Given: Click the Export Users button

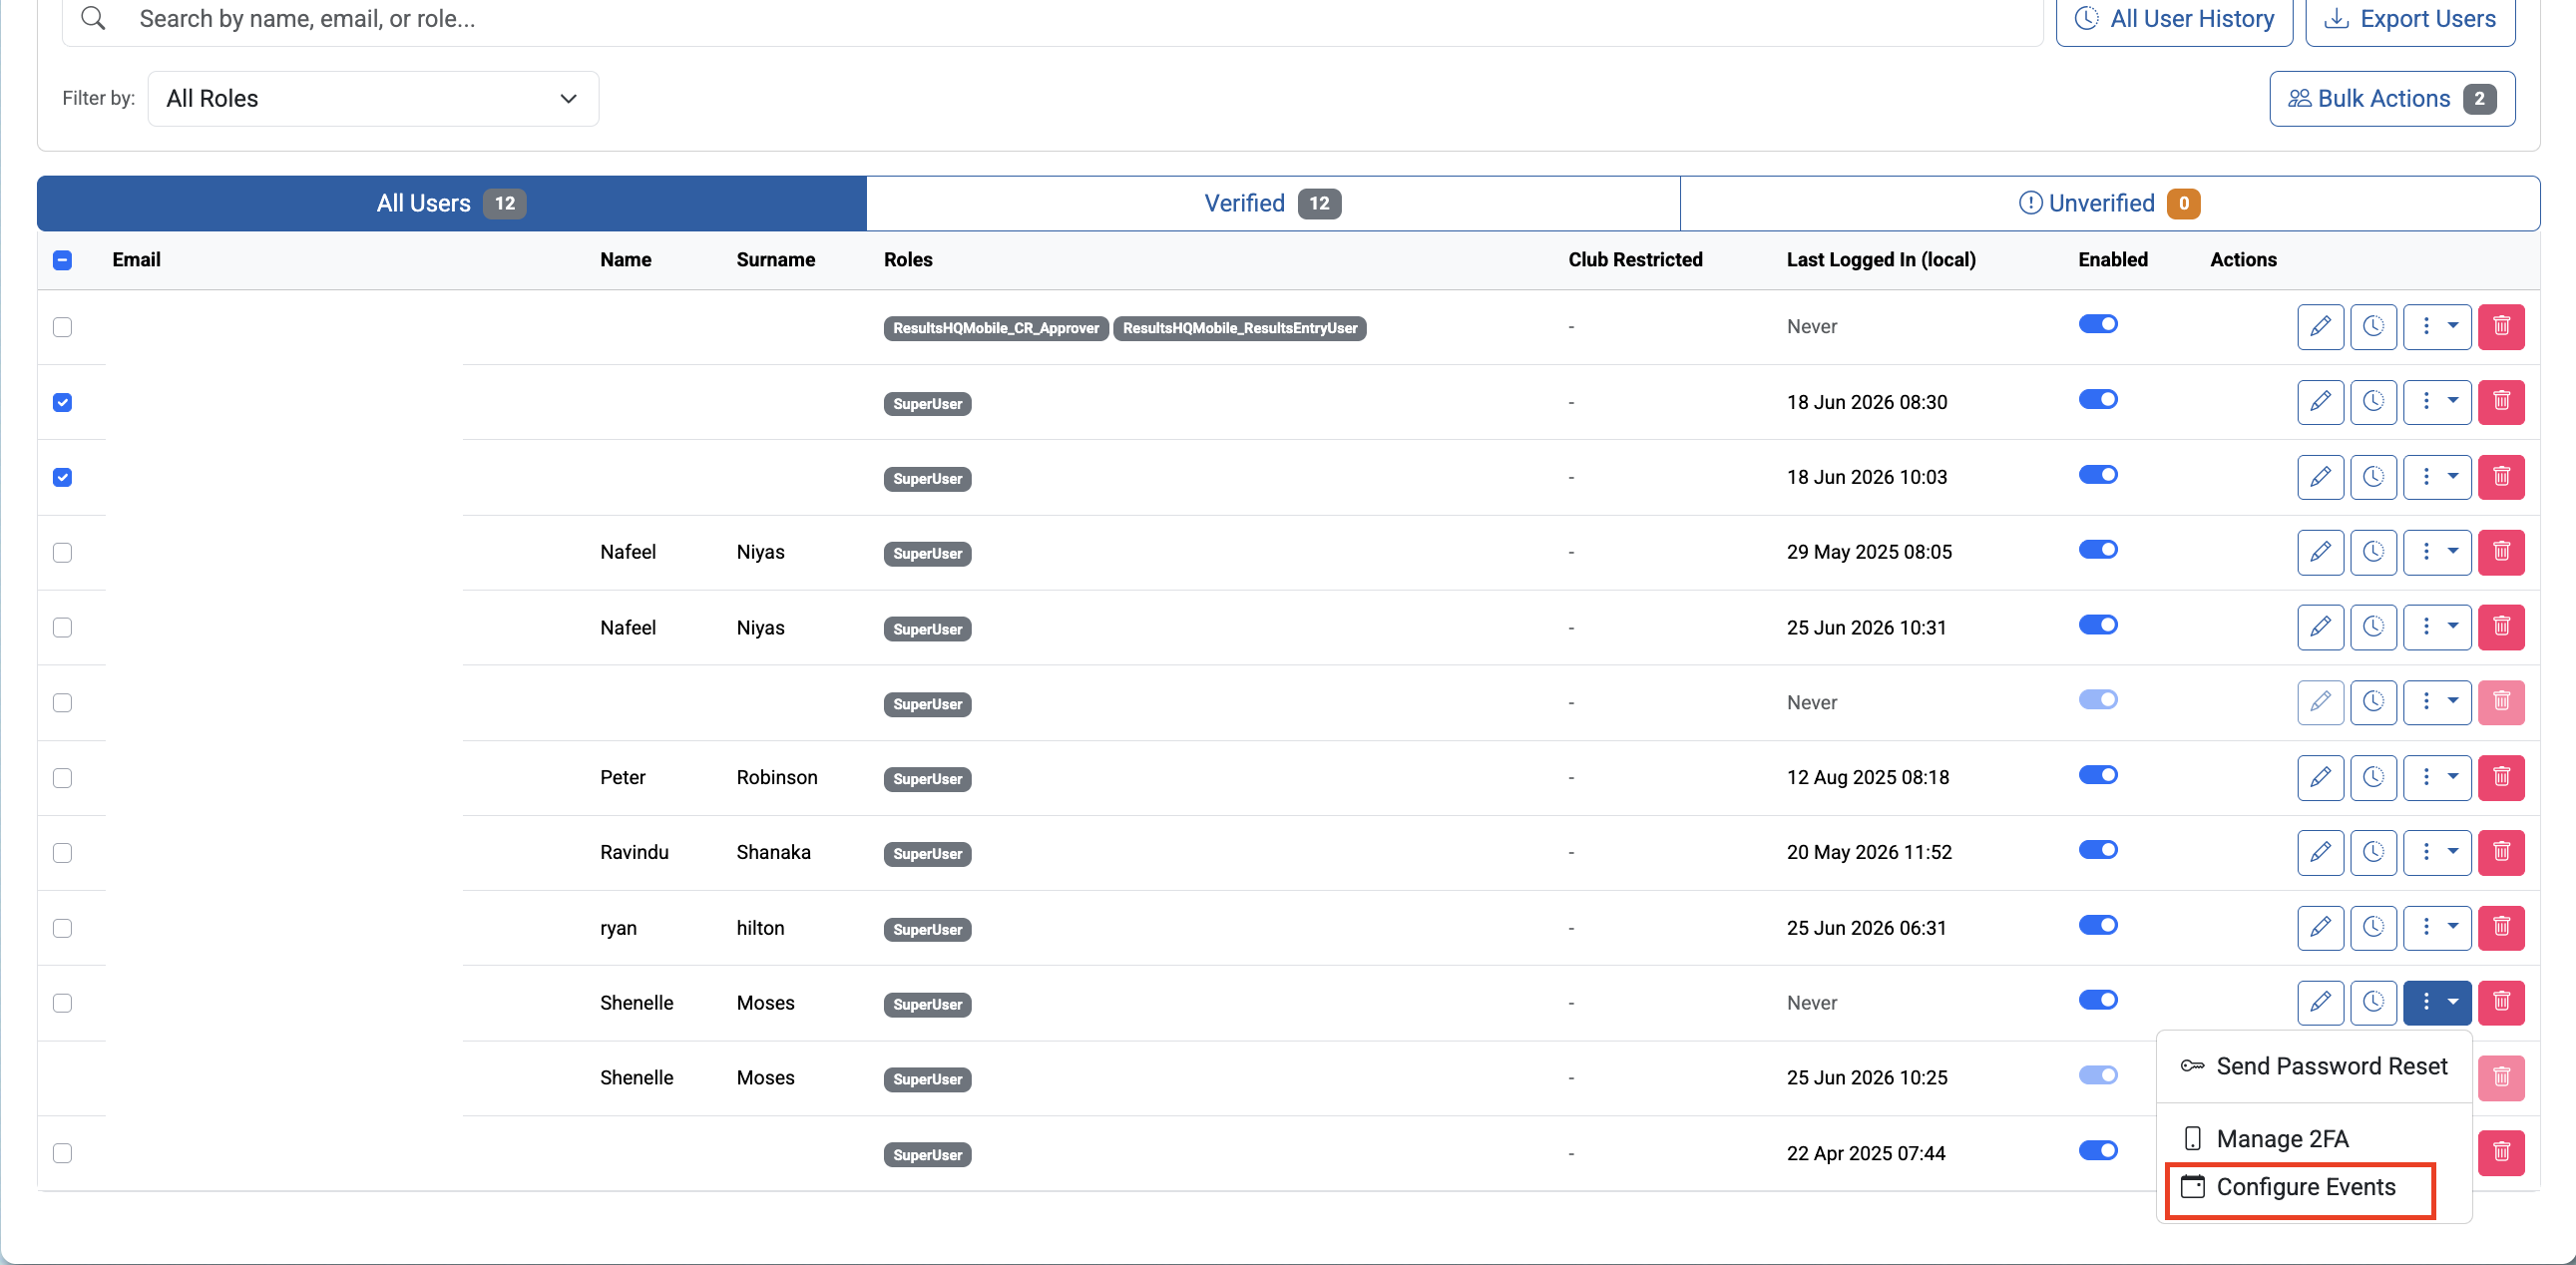Looking at the screenshot, I should pyautogui.click(x=2410, y=19).
